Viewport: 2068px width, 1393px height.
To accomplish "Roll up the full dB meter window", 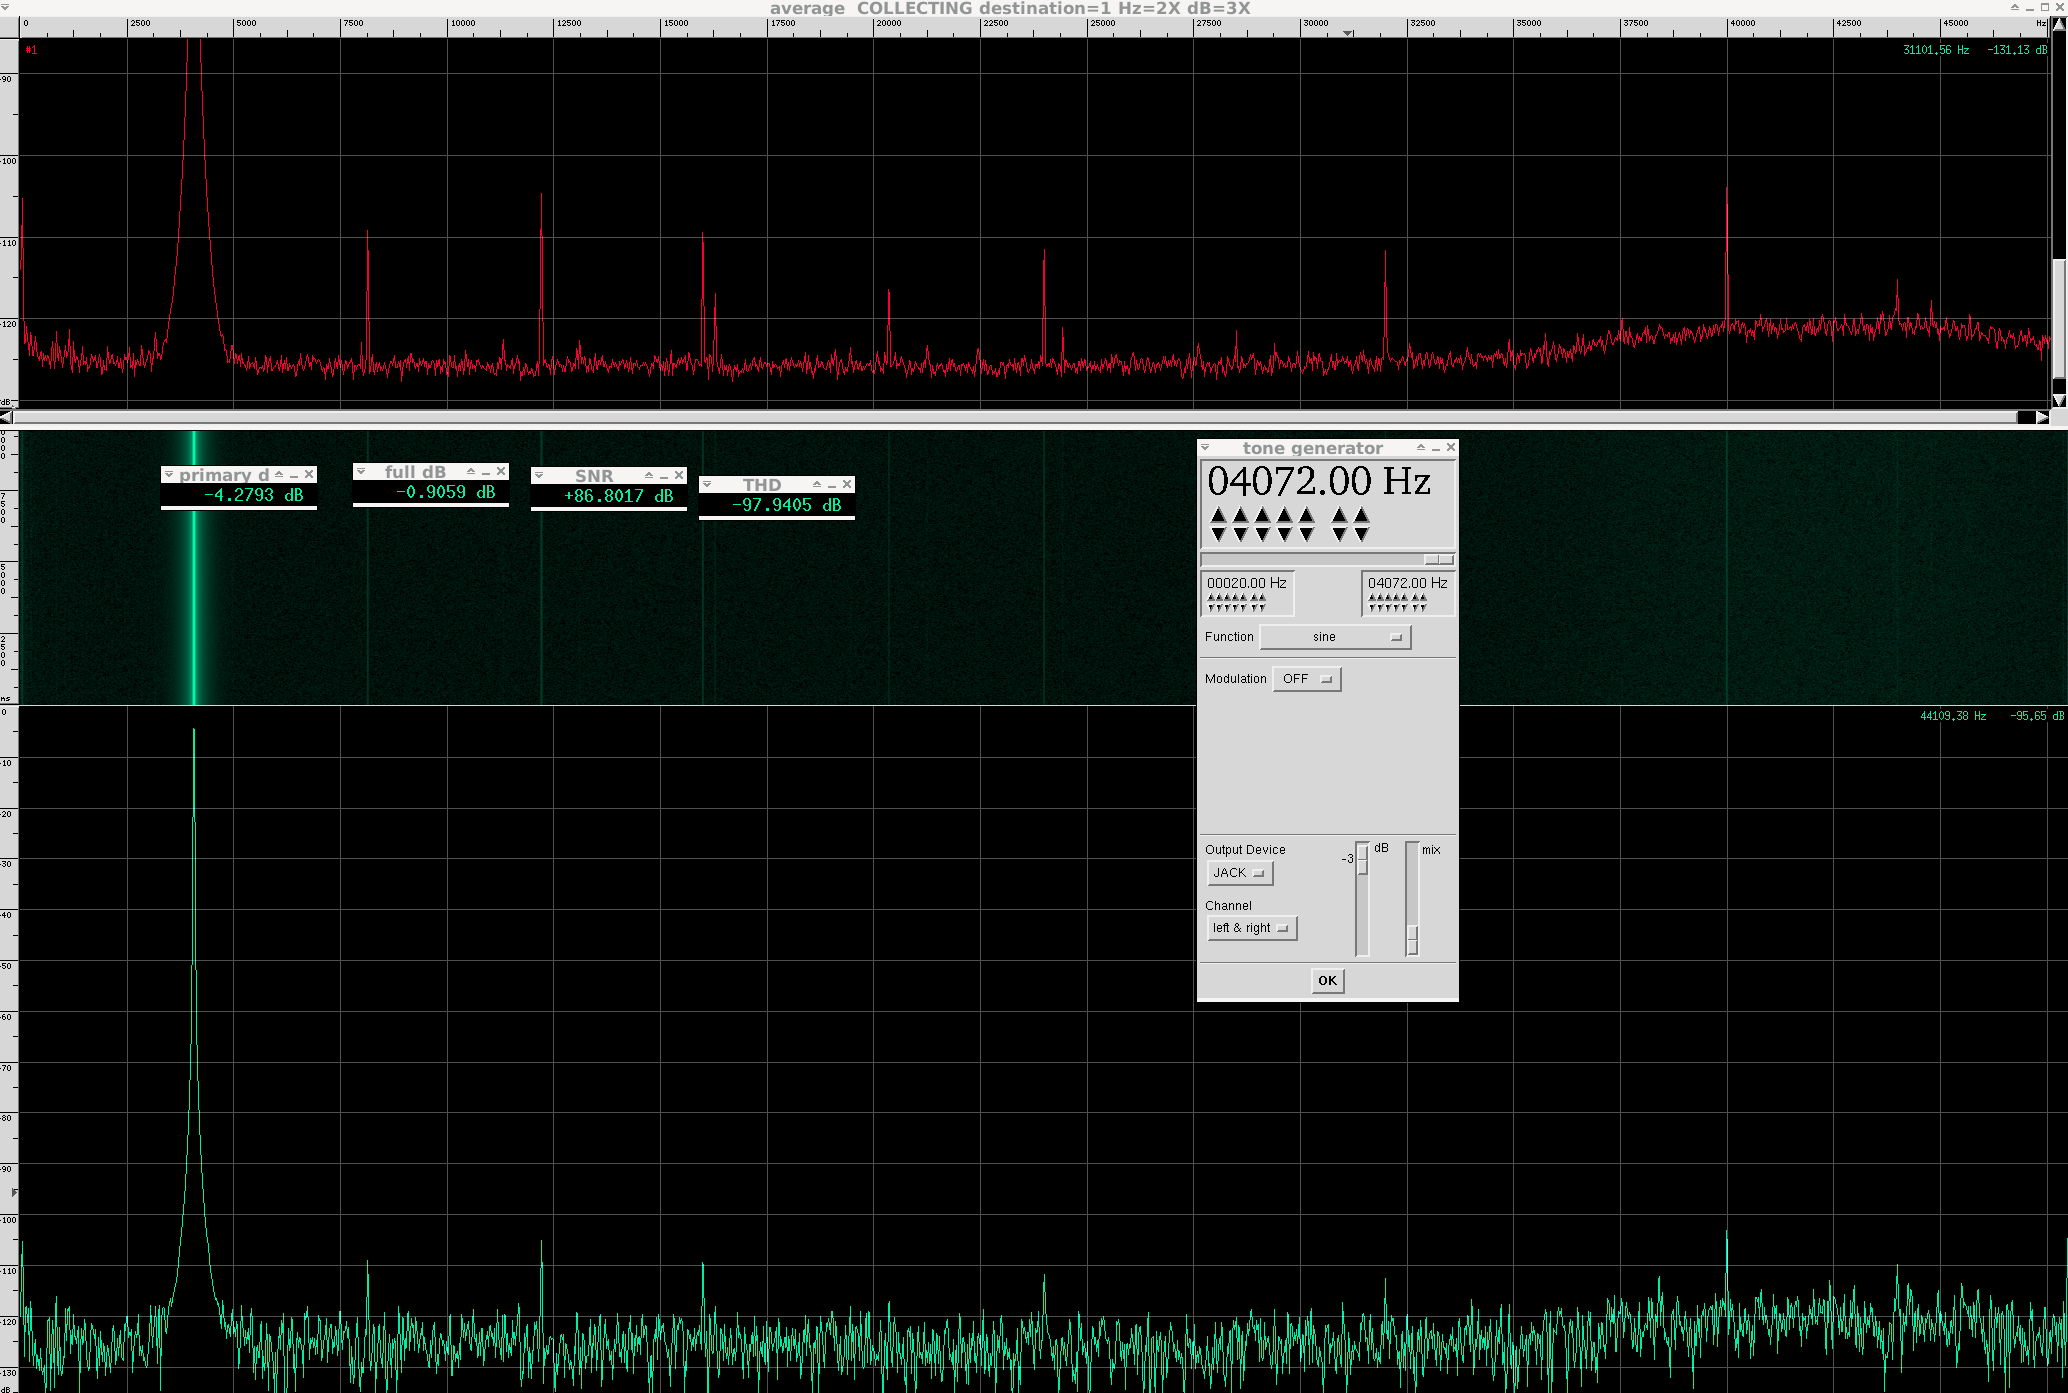I will click(471, 471).
